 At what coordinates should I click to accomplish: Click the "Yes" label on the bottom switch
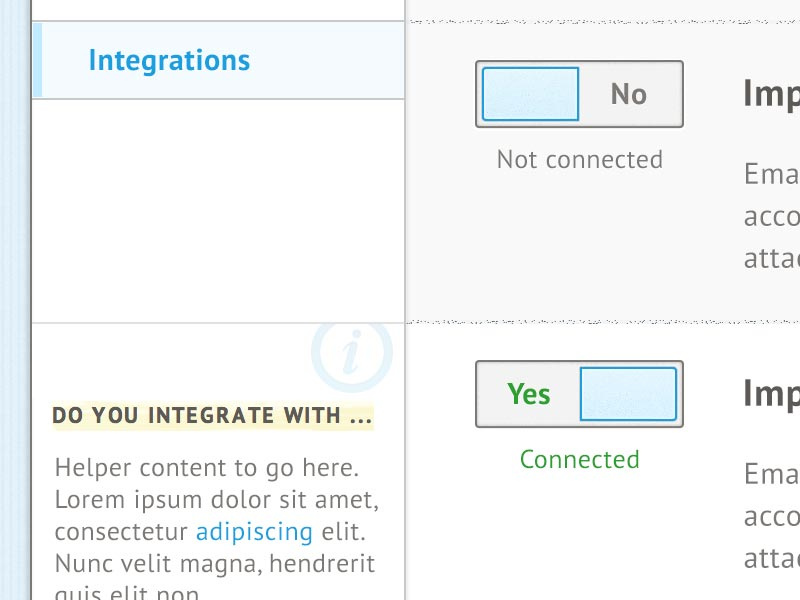[528, 394]
